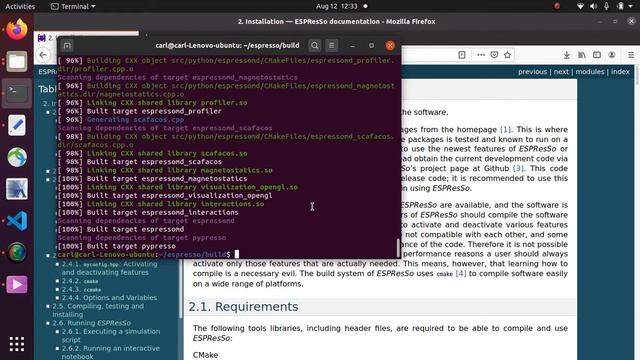Click '[100%] Built target espressomd_interactions' line
Screen dimensions: 640x360
pos(148,212)
